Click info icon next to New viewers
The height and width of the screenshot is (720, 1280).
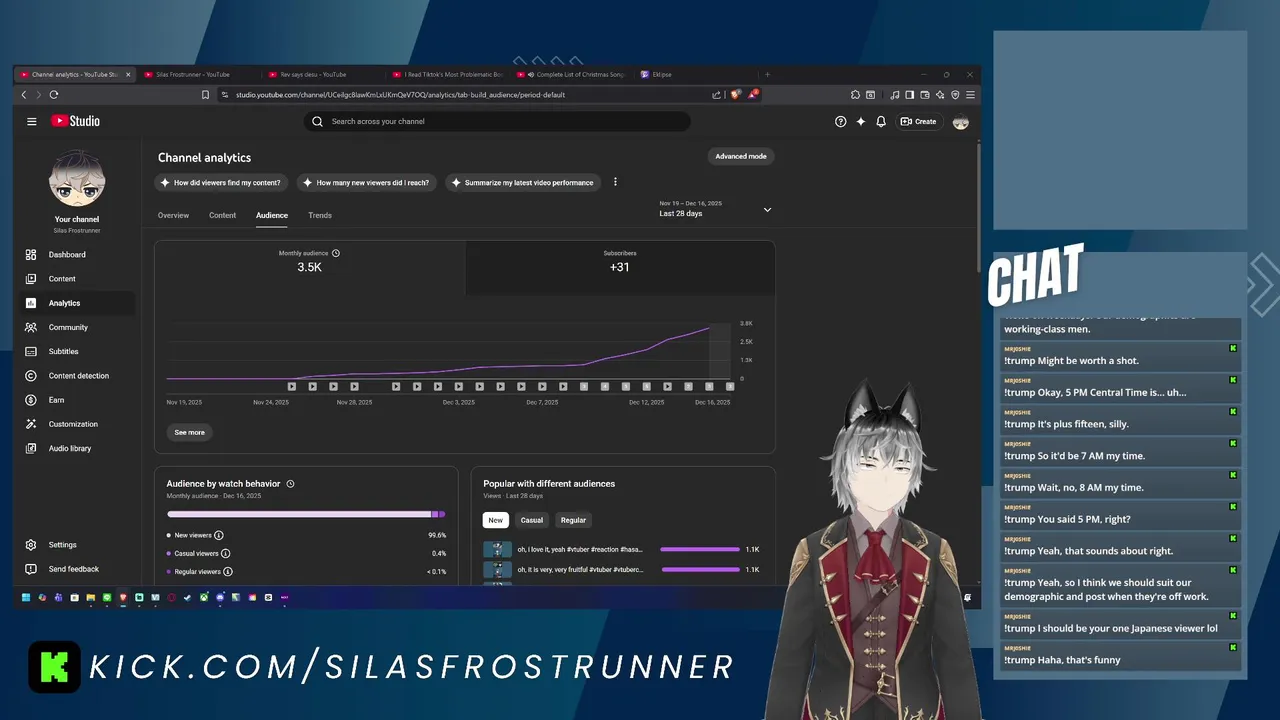click(219, 535)
